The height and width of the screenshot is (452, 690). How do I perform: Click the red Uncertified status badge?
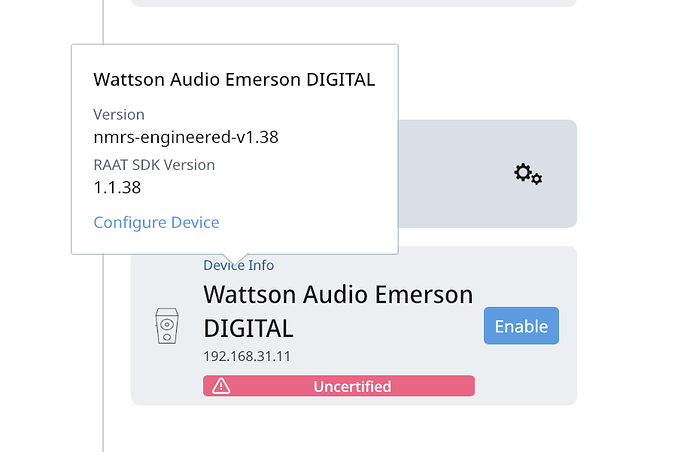[x=339, y=386]
